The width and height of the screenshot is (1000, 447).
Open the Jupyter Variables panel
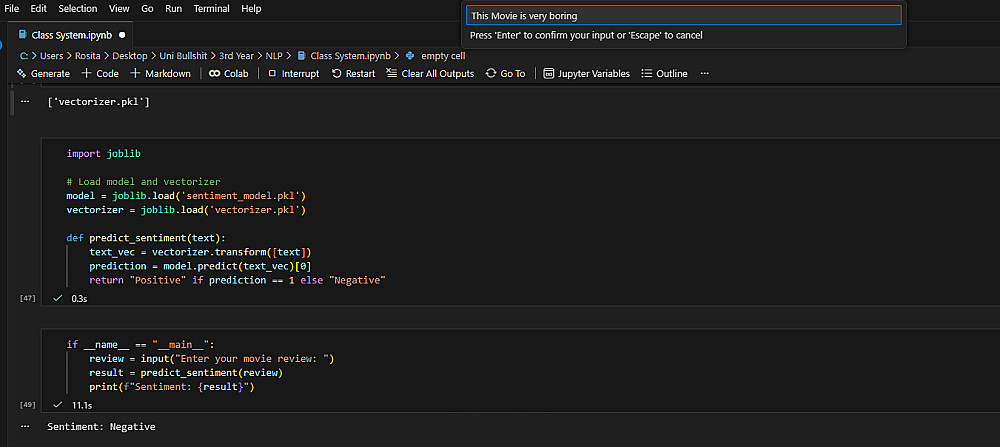586,74
